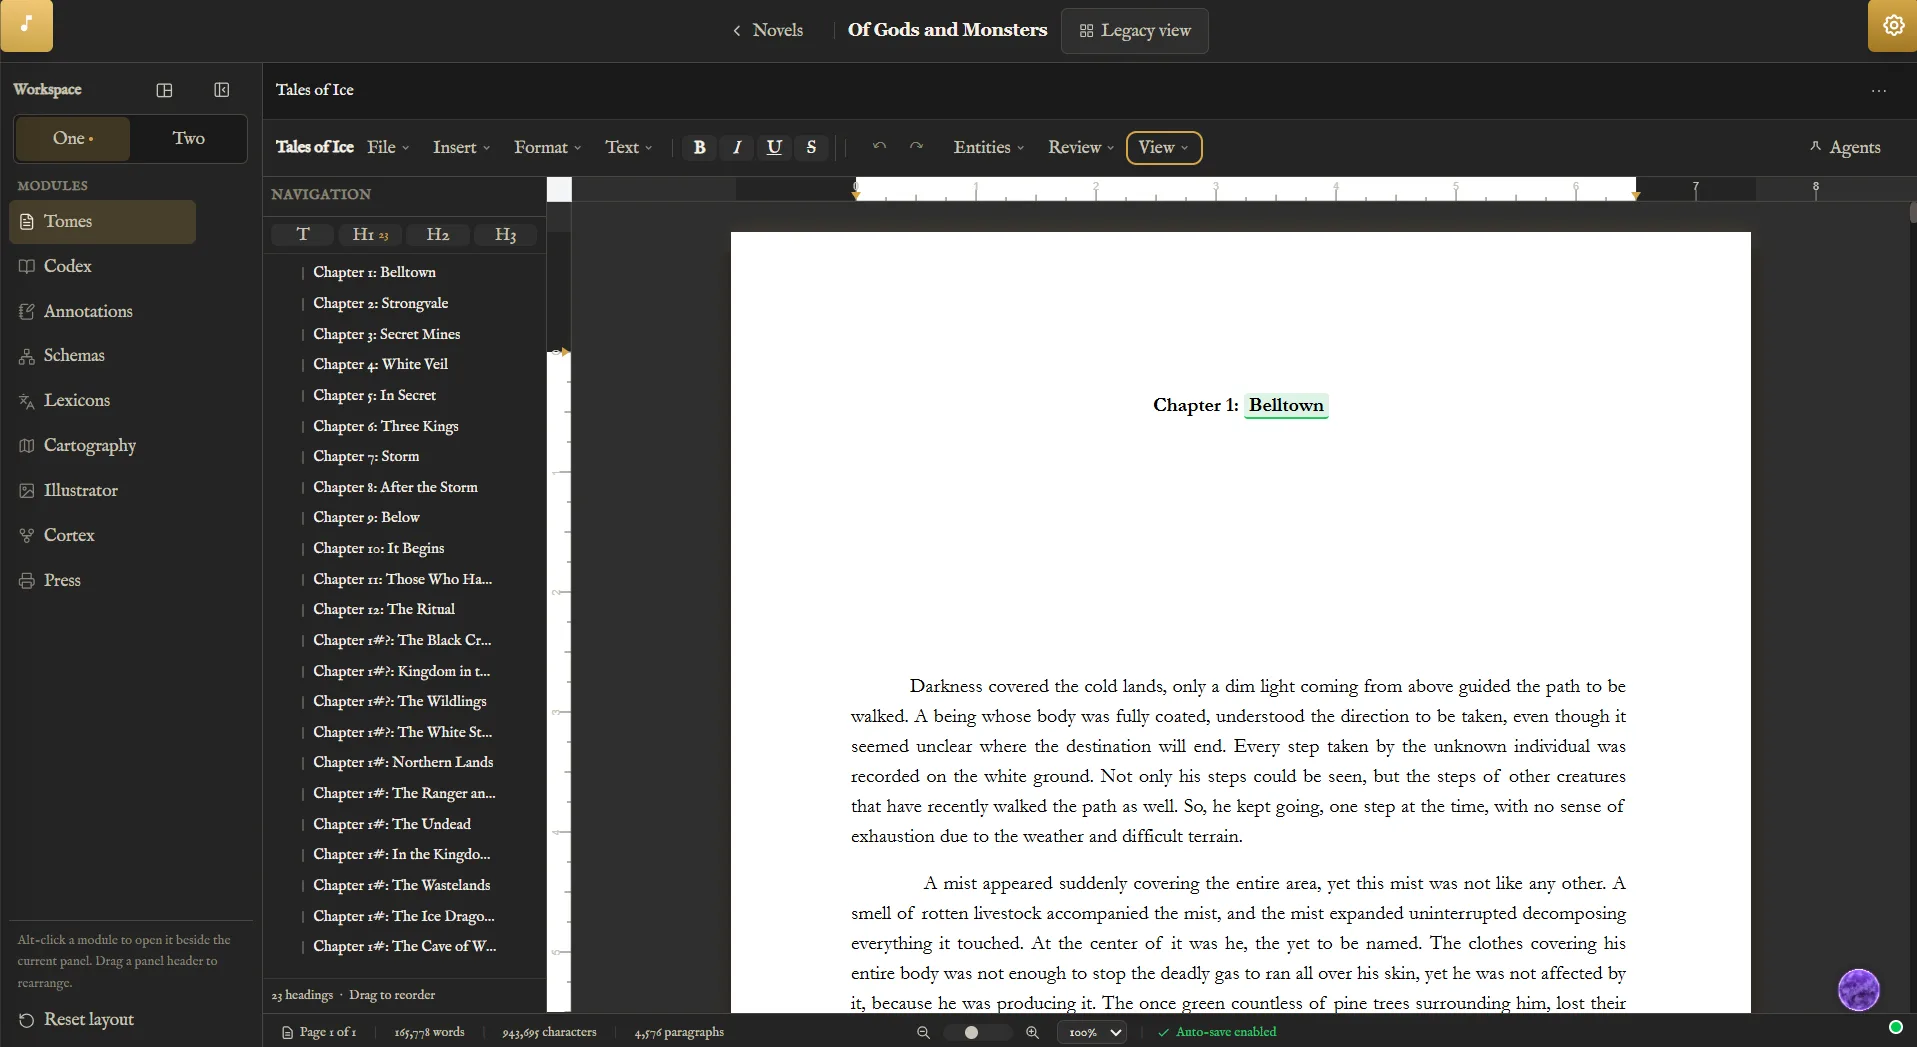Open the Format dropdown menu
The image size is (1917, 1047).
click(547, 147)
